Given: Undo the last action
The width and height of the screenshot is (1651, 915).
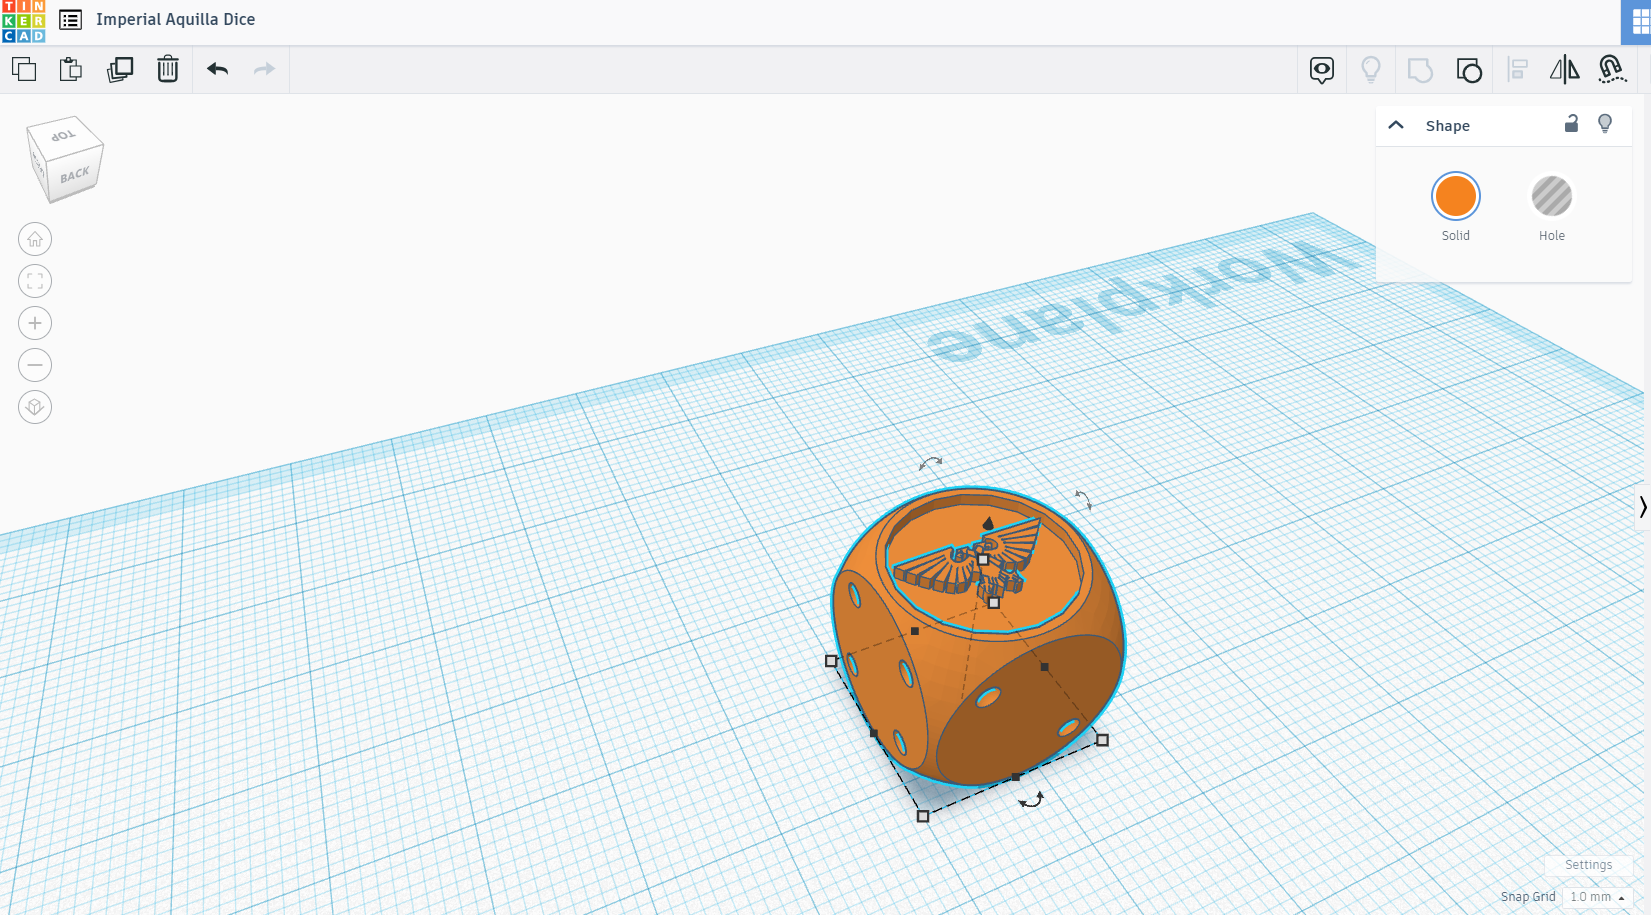Looking at the screenshot, I should tap(218, 69).
